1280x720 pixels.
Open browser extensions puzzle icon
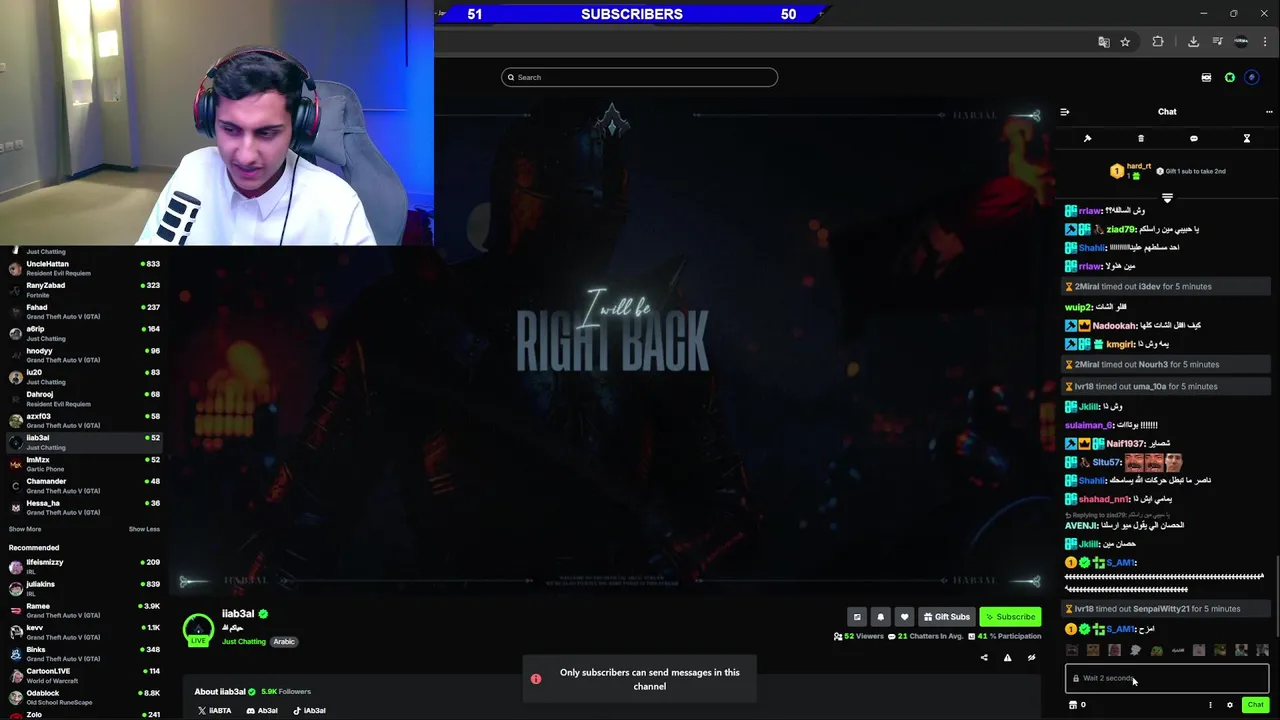tap(1158, 42)
